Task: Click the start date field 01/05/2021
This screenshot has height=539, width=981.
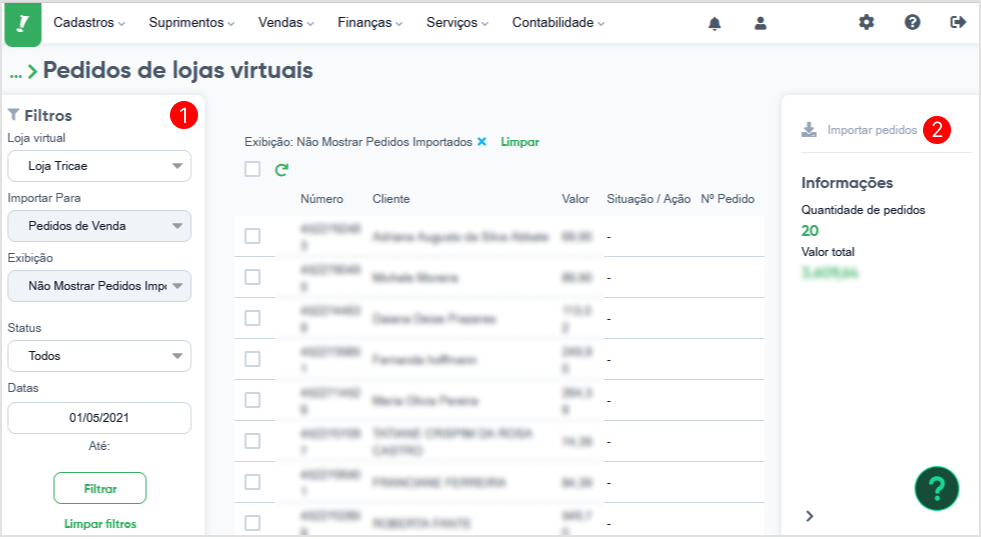Action: click(x=99, y=418)
